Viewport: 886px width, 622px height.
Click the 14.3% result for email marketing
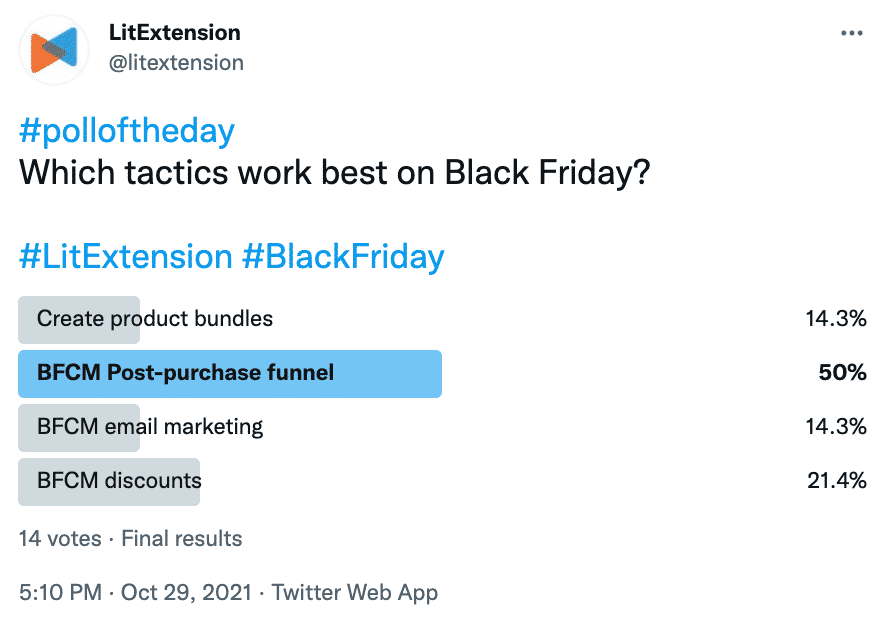[x=836, y=427]
